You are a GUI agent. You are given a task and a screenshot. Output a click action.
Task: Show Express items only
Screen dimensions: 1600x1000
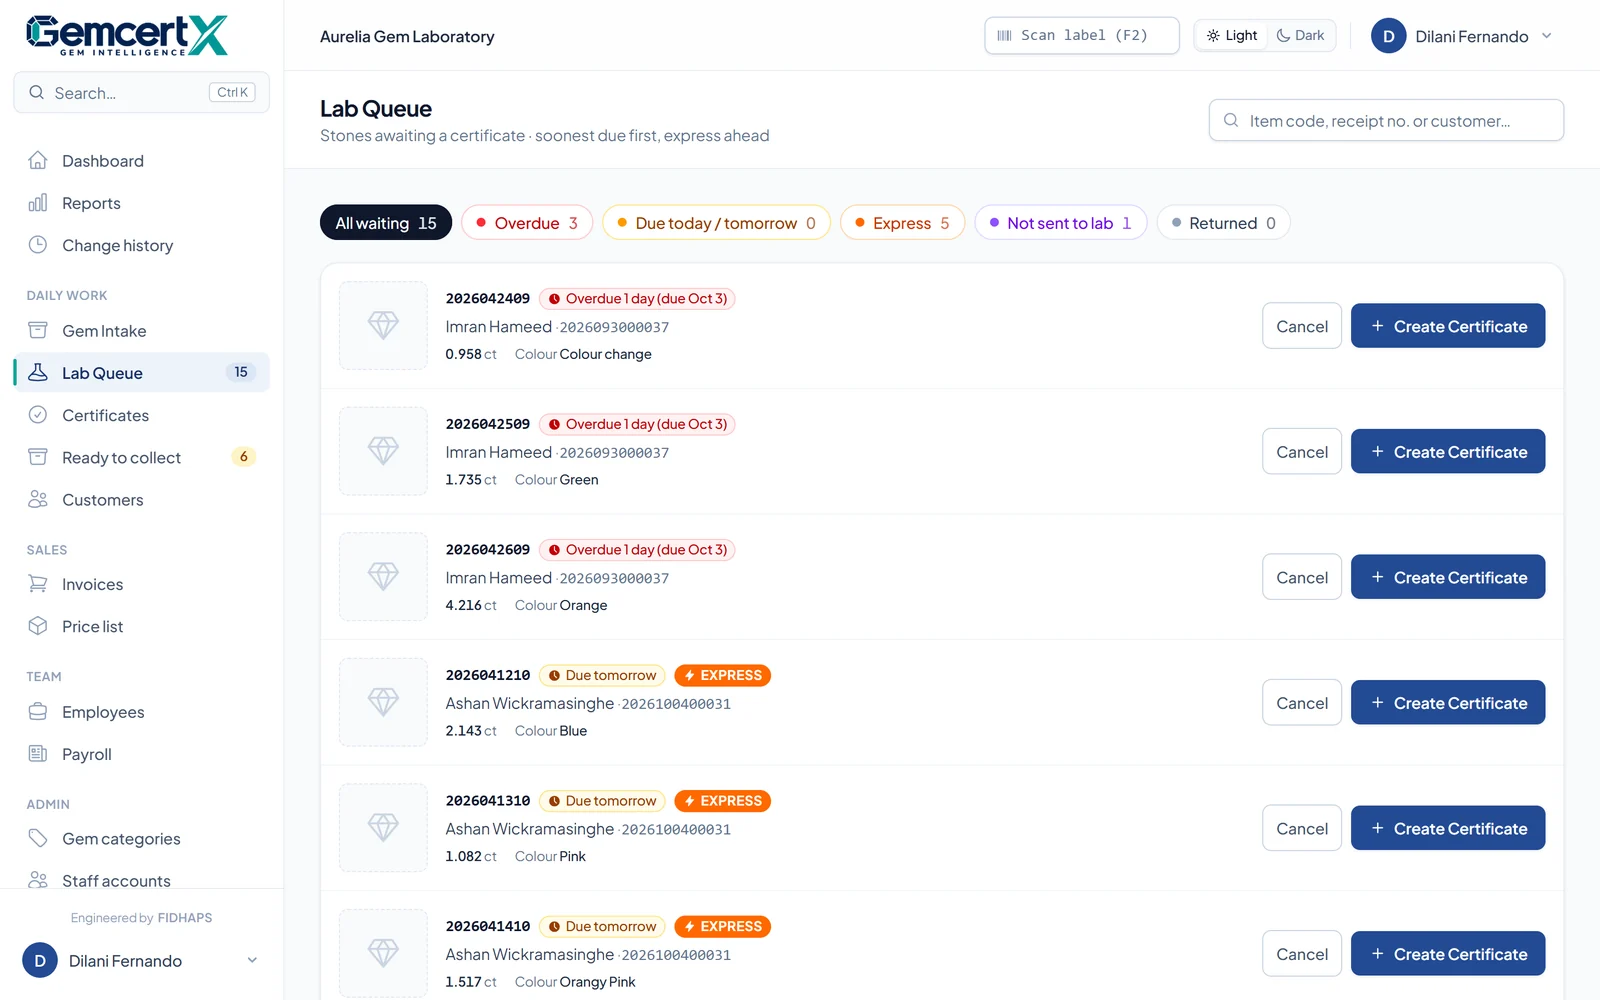[x=902, y=223]
